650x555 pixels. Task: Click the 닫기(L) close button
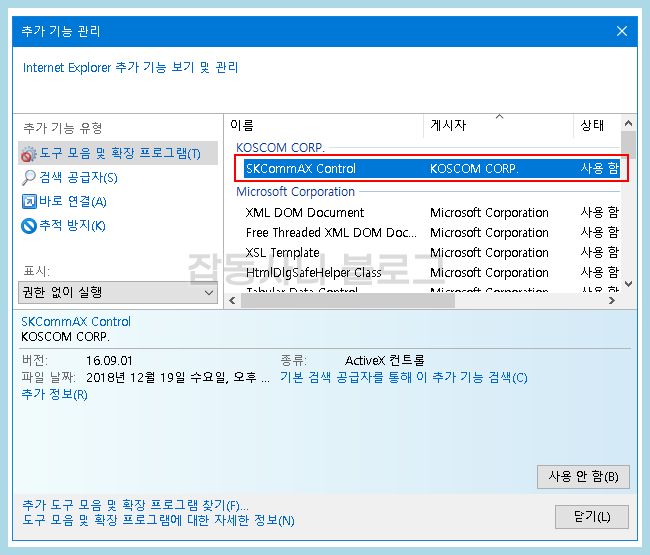tap(592, 516)
